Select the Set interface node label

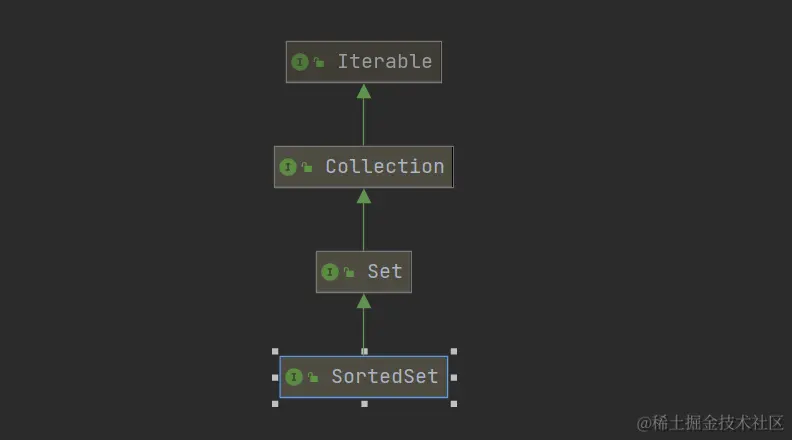384,272
